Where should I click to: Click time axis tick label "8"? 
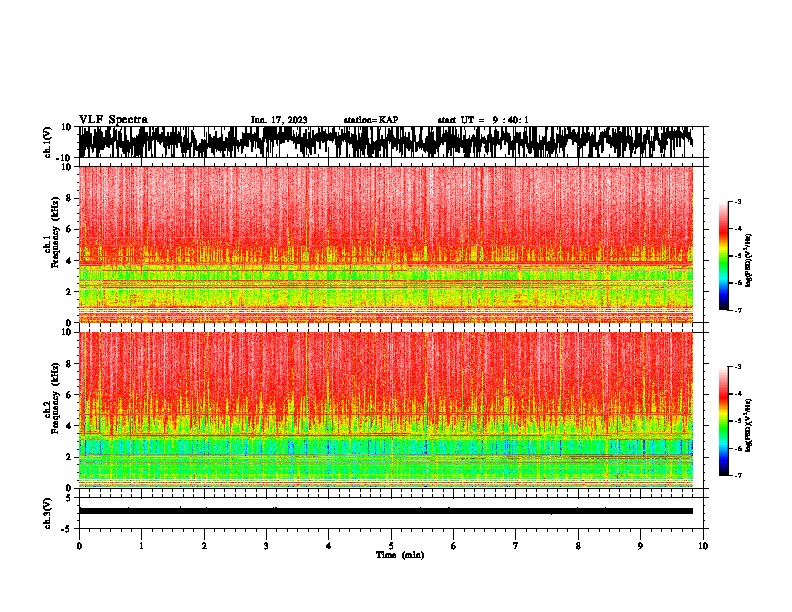pos(578,546)
